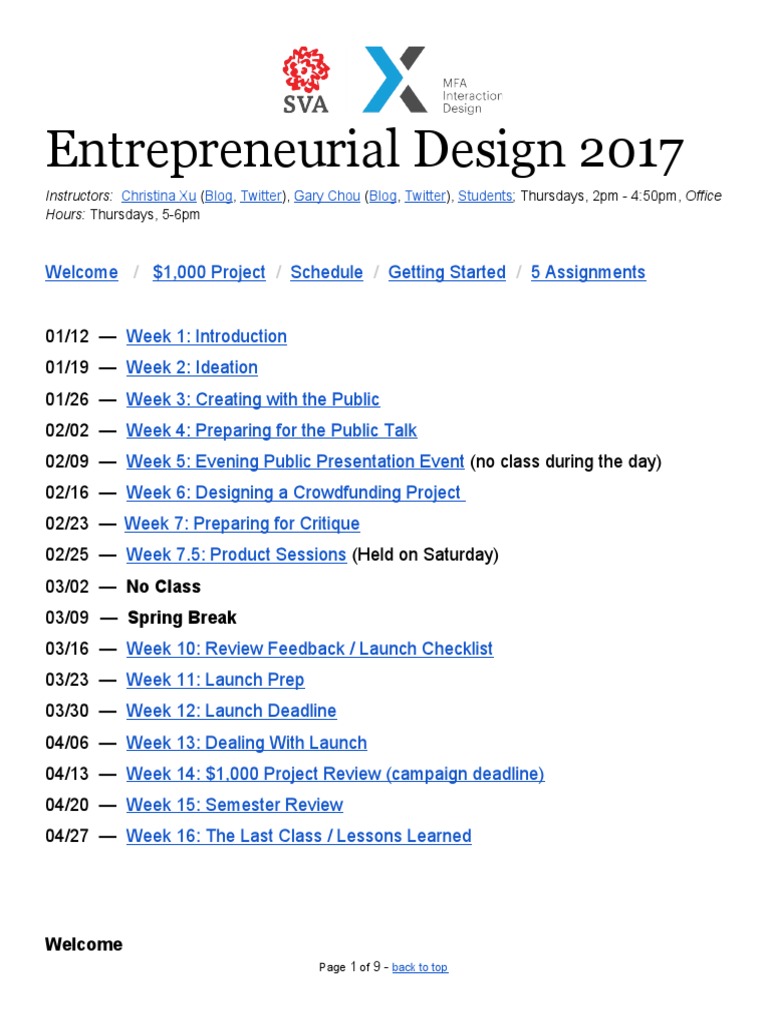Open the Getting Started nav link

coord(447,272)
